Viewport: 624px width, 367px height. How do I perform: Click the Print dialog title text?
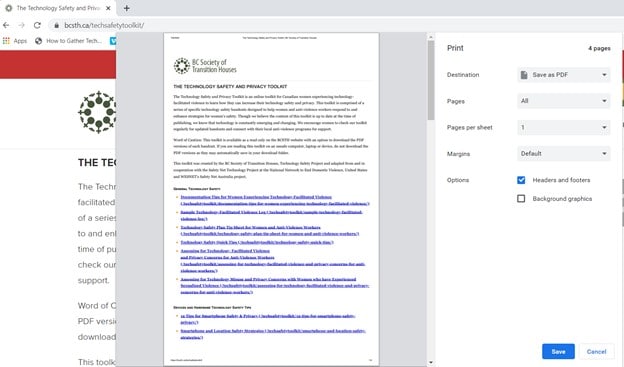(x=455, y=48)
